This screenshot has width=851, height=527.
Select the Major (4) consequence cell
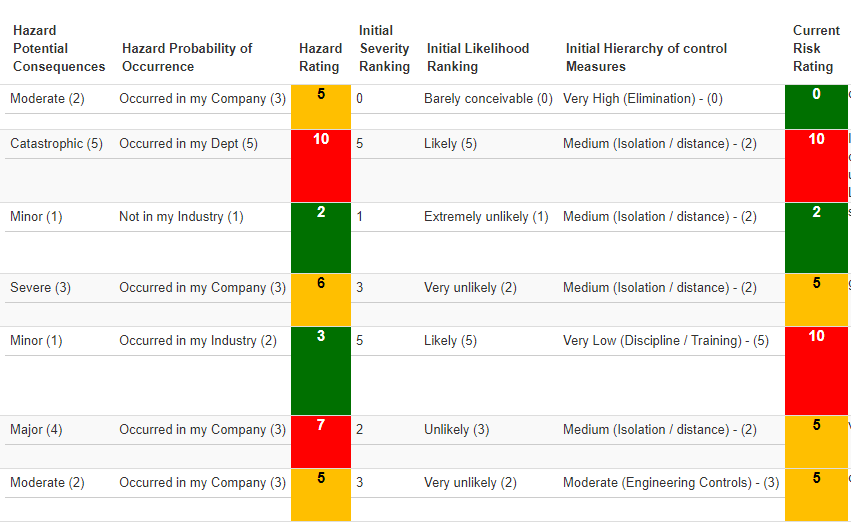coord(36,430)
